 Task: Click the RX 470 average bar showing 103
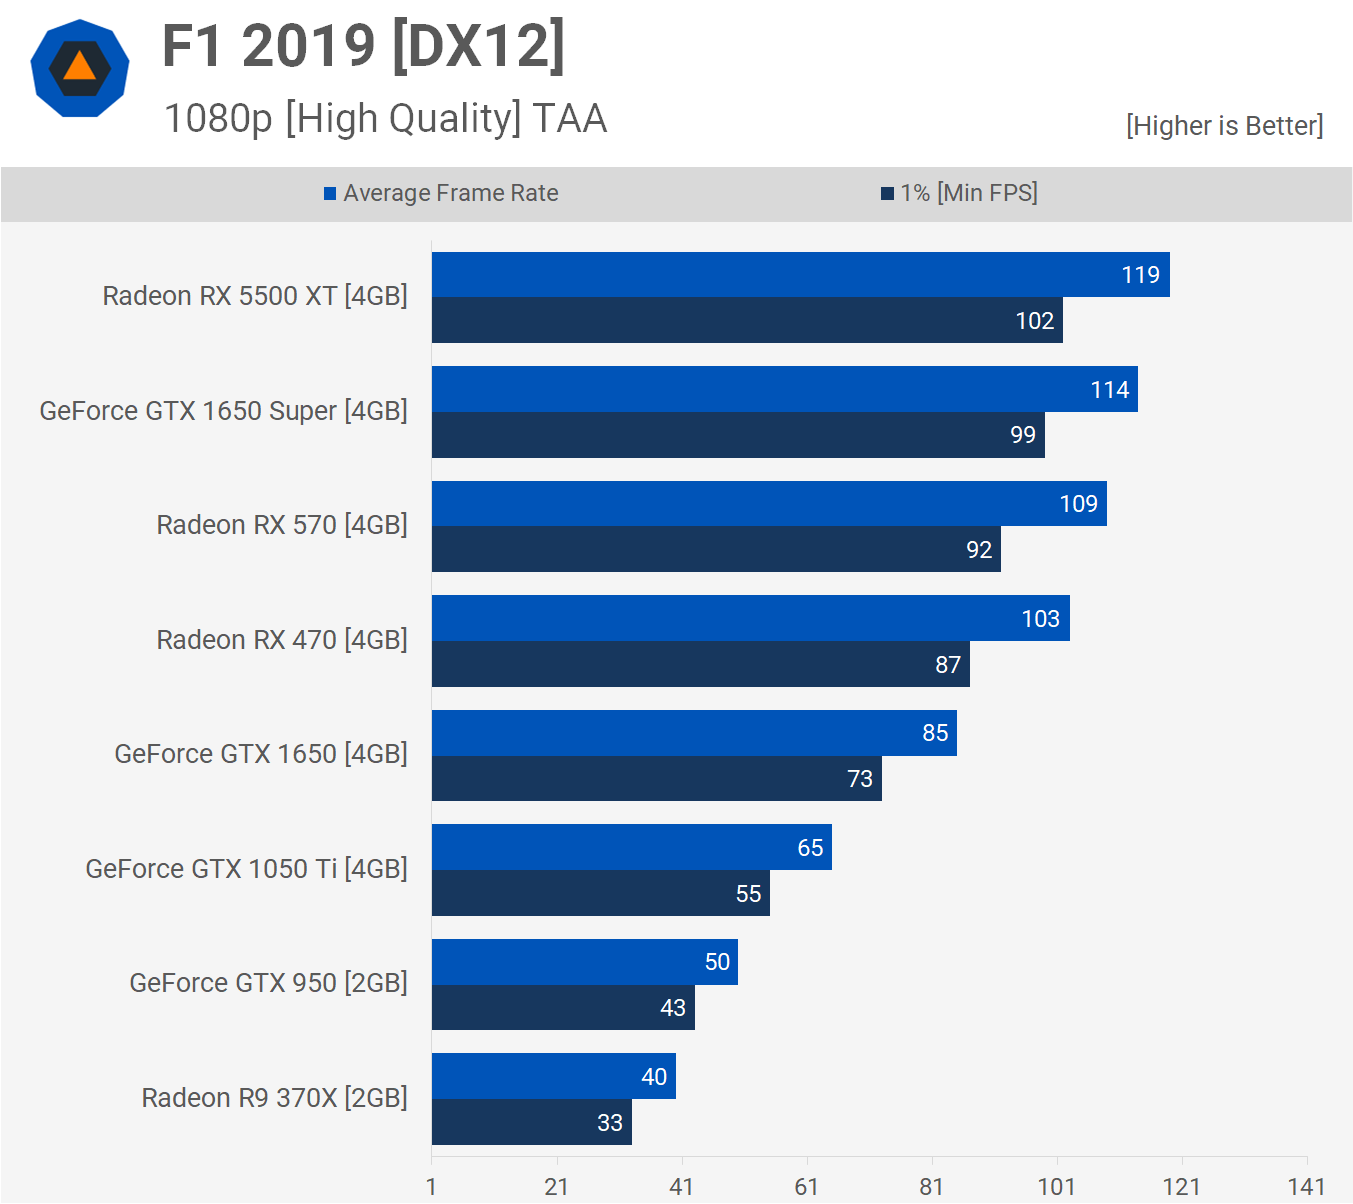[x=751, y=618]
